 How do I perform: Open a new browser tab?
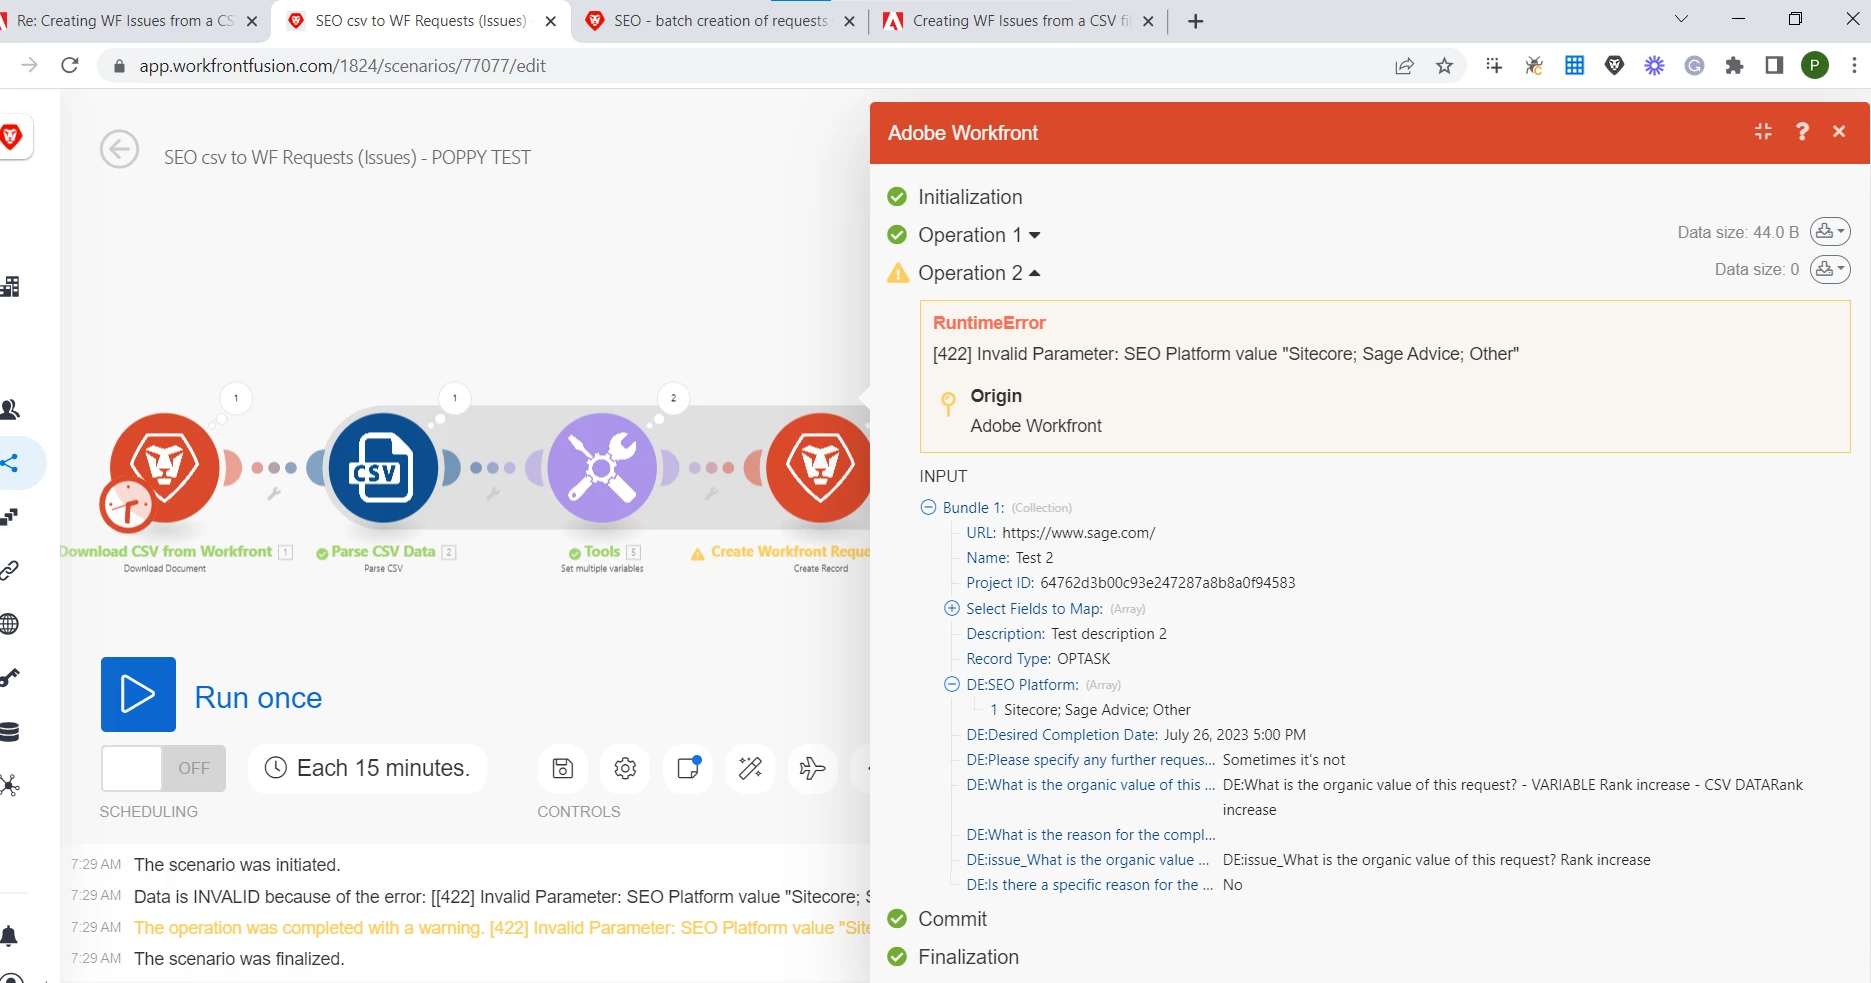pos(1195,21)
